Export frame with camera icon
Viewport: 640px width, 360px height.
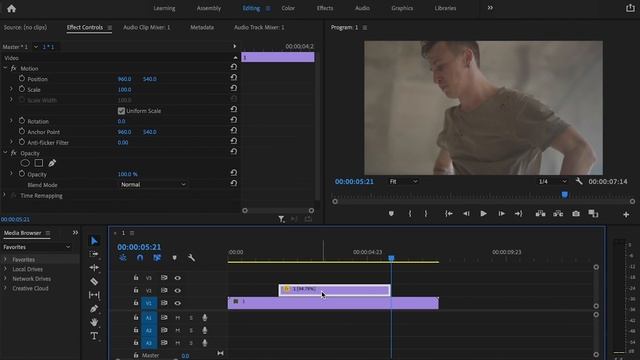(x=576, y=213)
